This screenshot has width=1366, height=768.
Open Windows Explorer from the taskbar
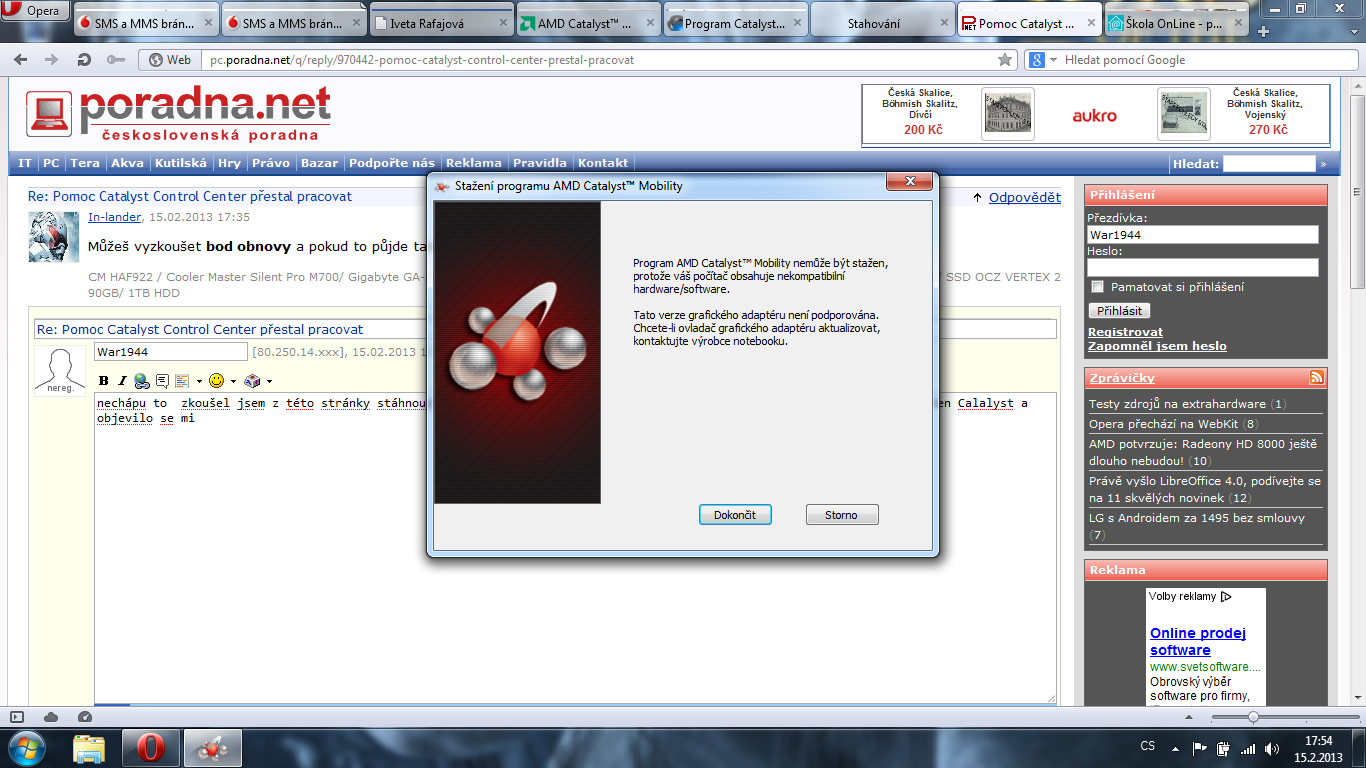(x=89, y=748)
